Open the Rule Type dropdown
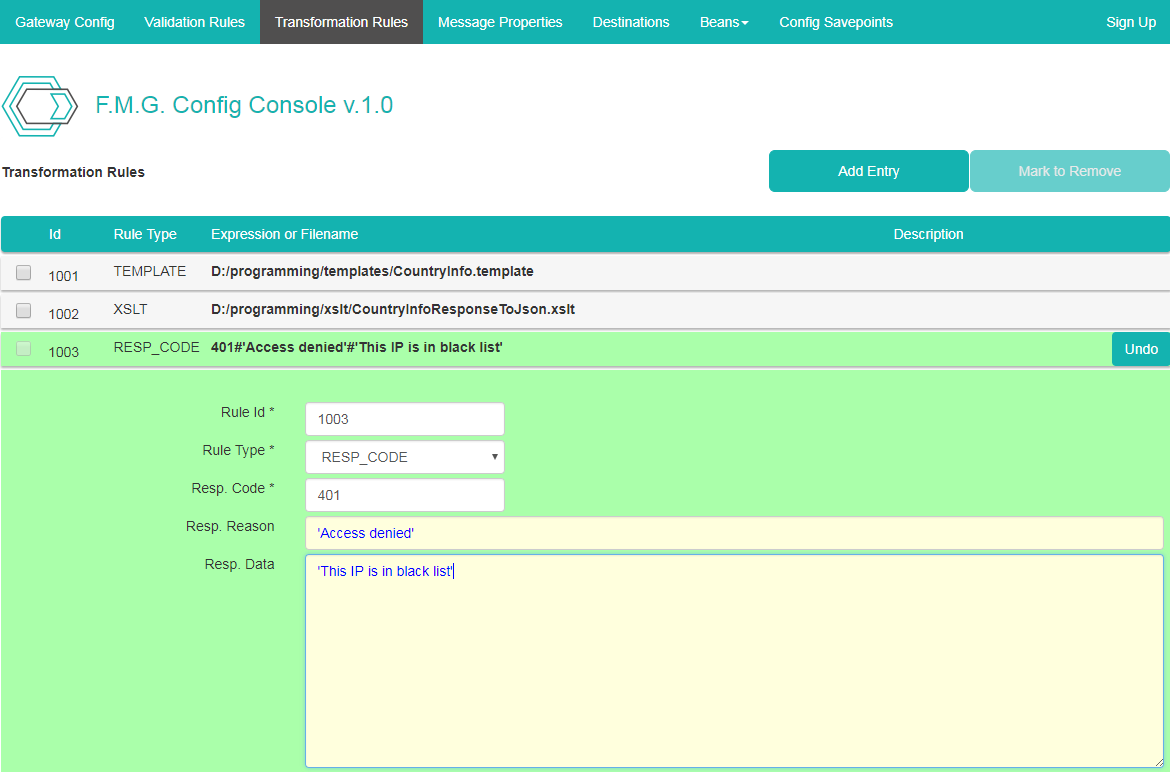Image resolution: width=1170 pixels, height=772 pixels. pos(404,457)
